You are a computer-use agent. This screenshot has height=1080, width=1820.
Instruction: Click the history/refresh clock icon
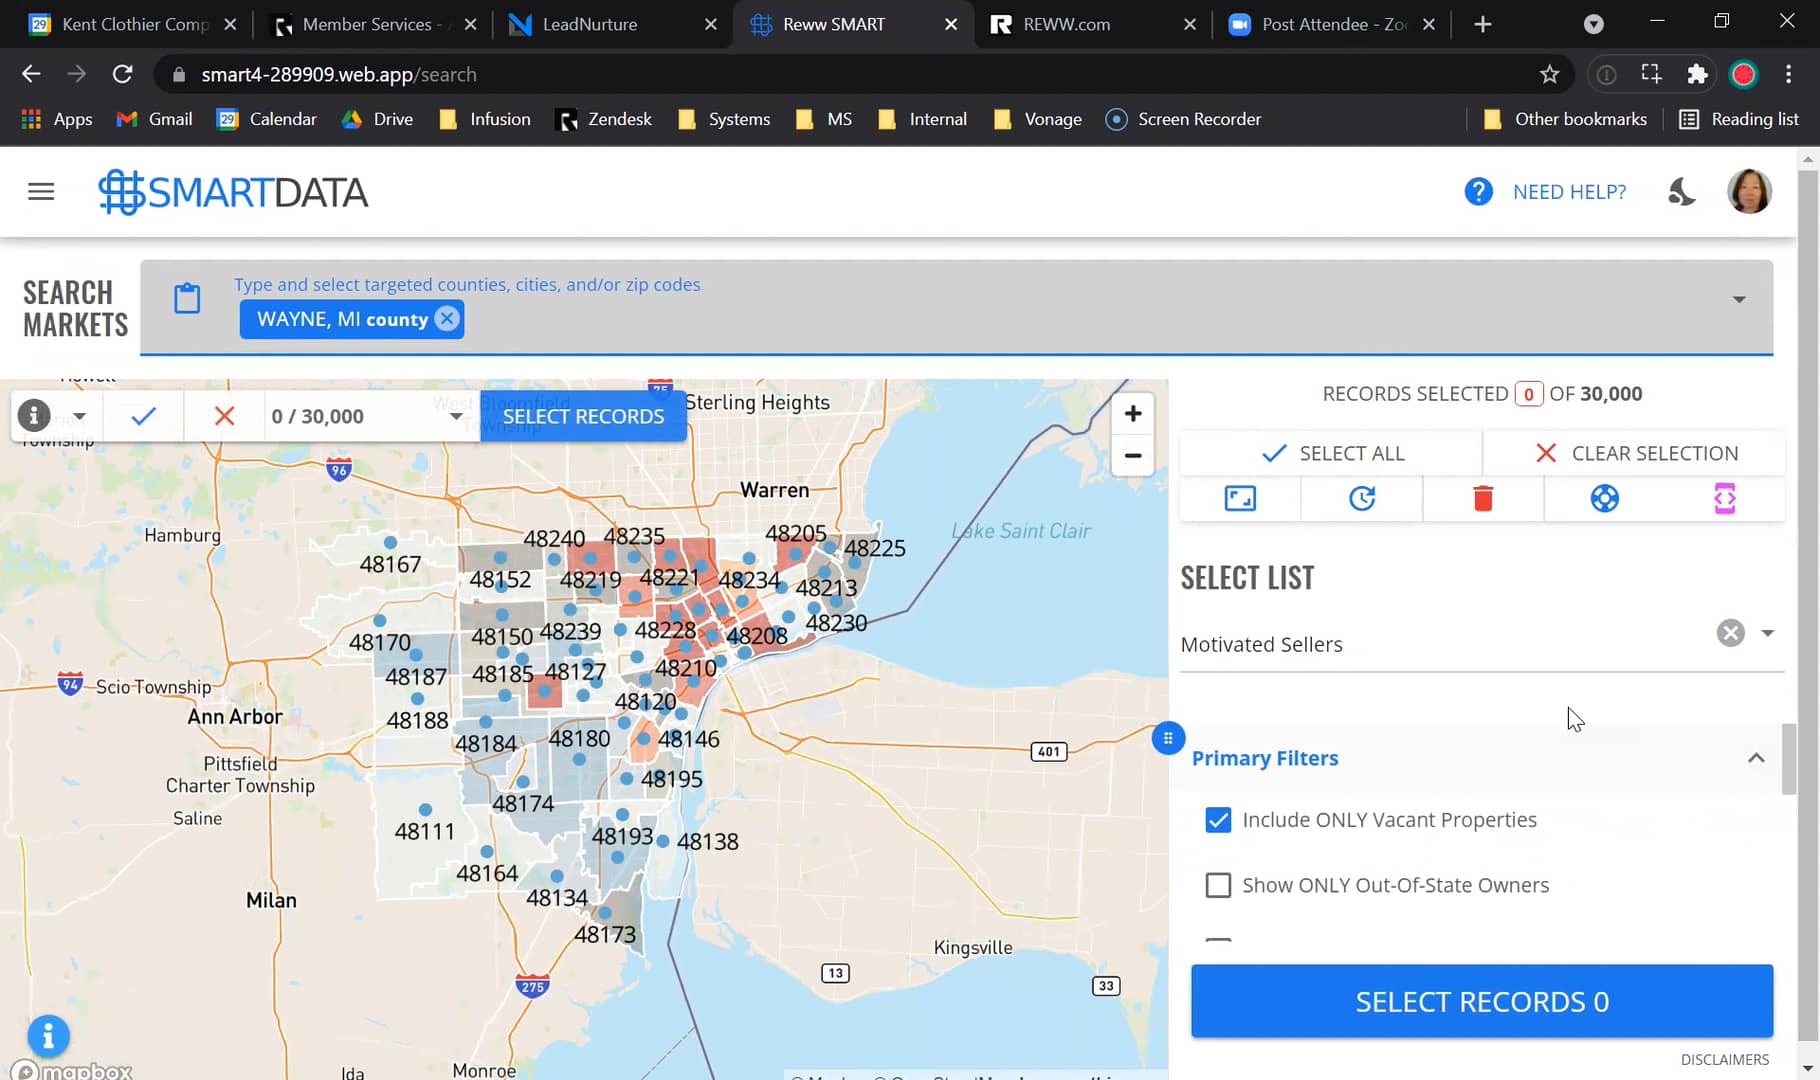(1360, 498)
